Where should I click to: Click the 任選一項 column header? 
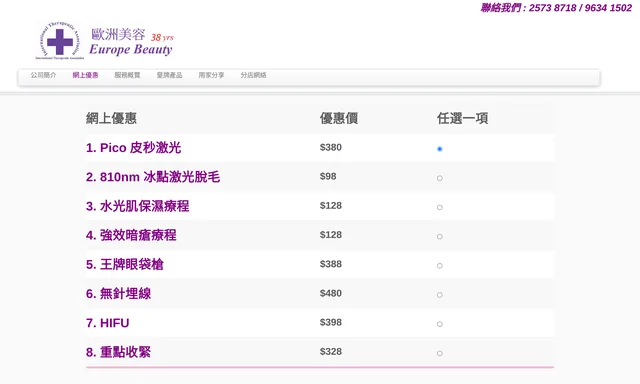(x=462, y=118)
